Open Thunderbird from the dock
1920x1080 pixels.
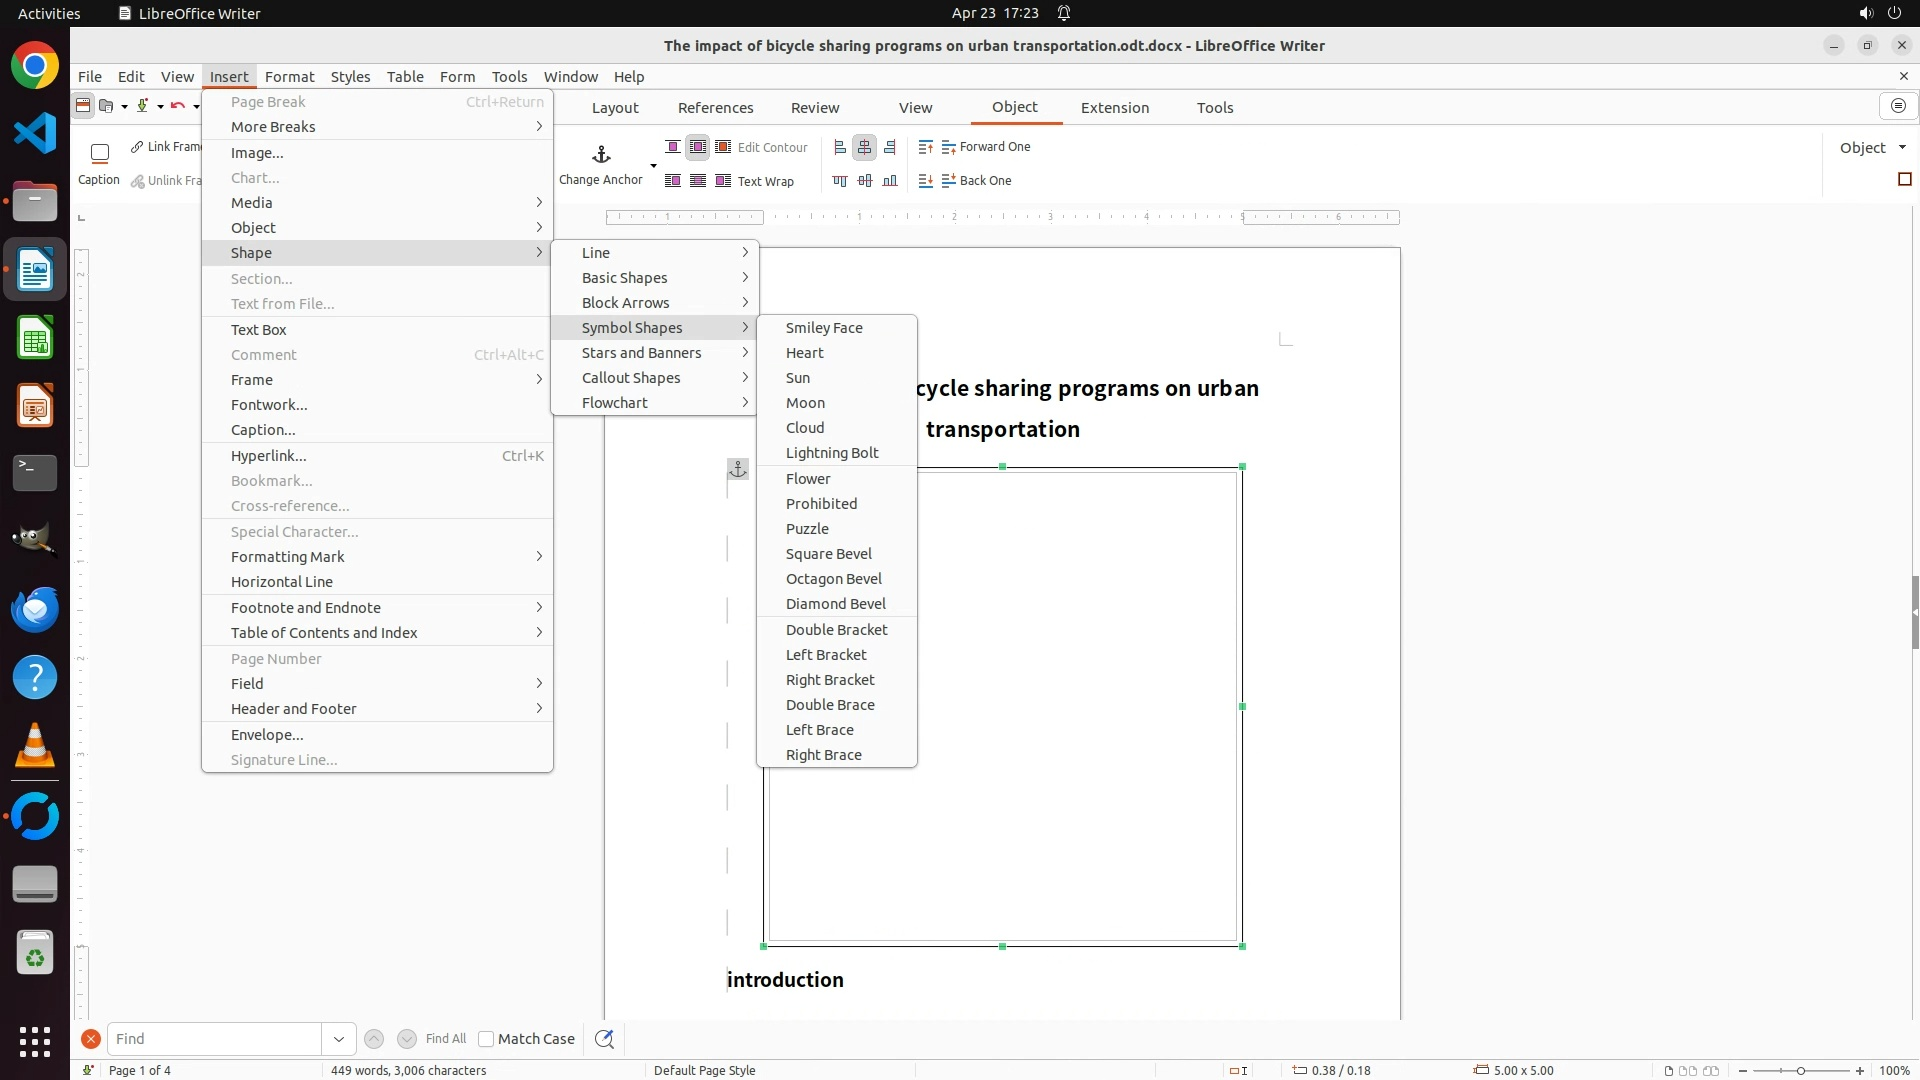click(x=35, y=609)
